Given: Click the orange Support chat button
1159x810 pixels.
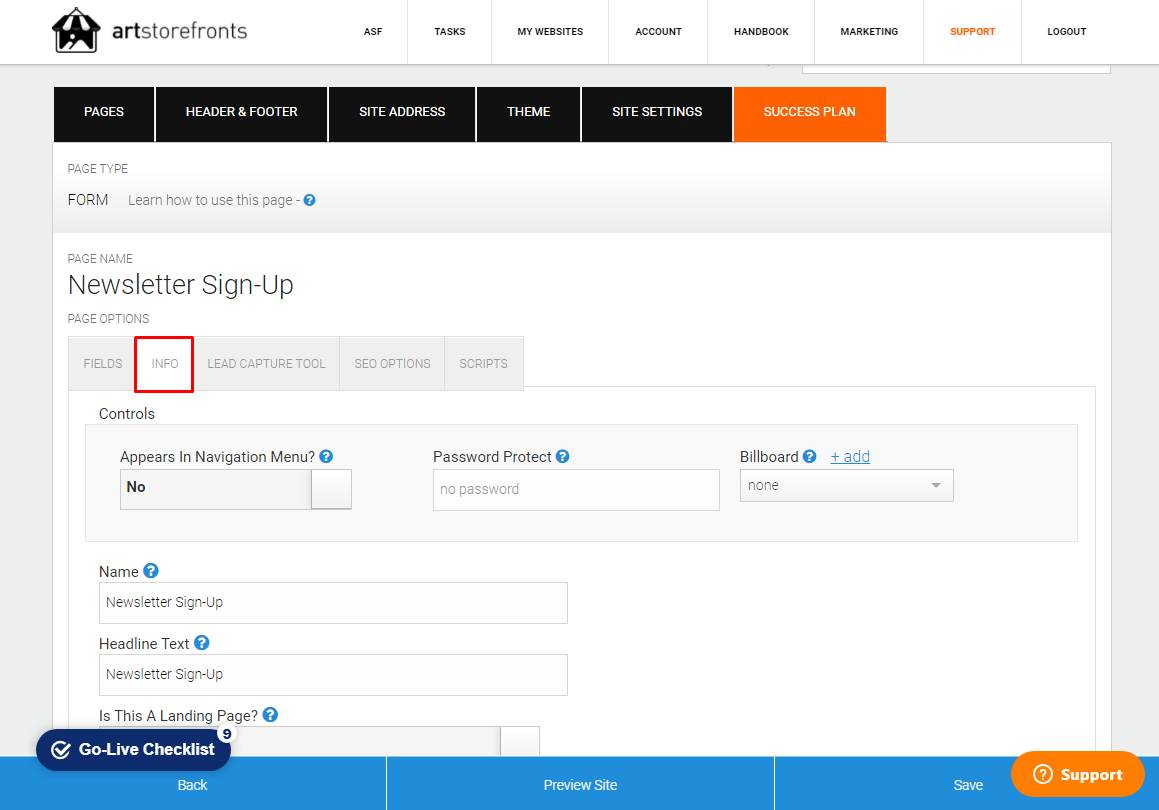Looking at the screenshot, I should [x=1078, y=774].
